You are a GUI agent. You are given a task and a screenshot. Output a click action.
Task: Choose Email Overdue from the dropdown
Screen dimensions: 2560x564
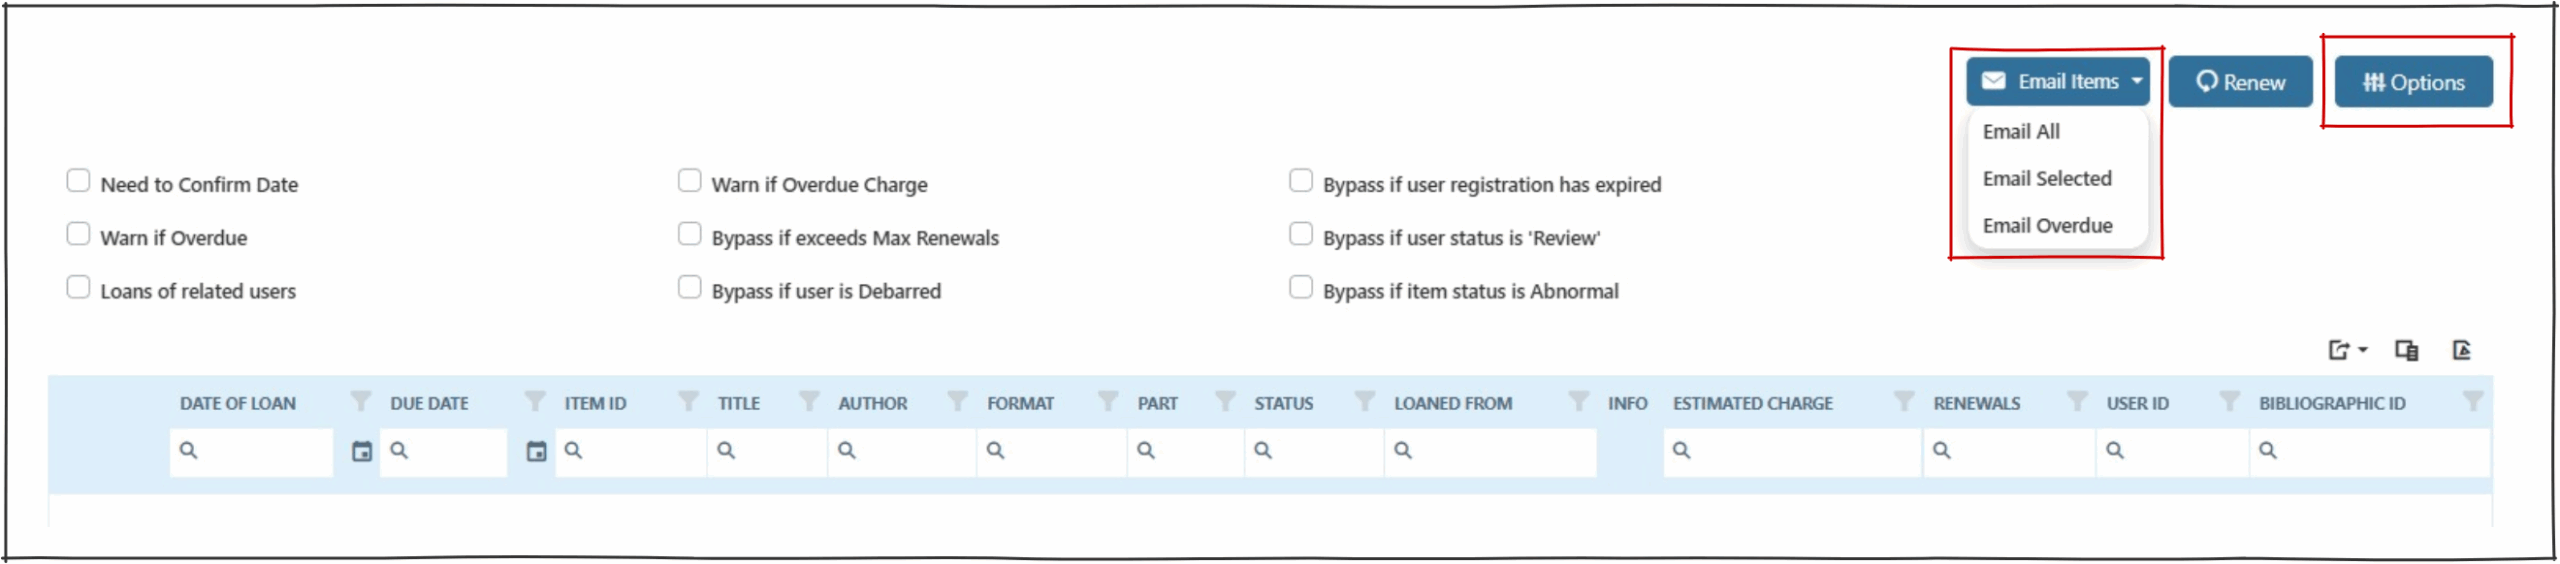click(x=2047, y=226)
